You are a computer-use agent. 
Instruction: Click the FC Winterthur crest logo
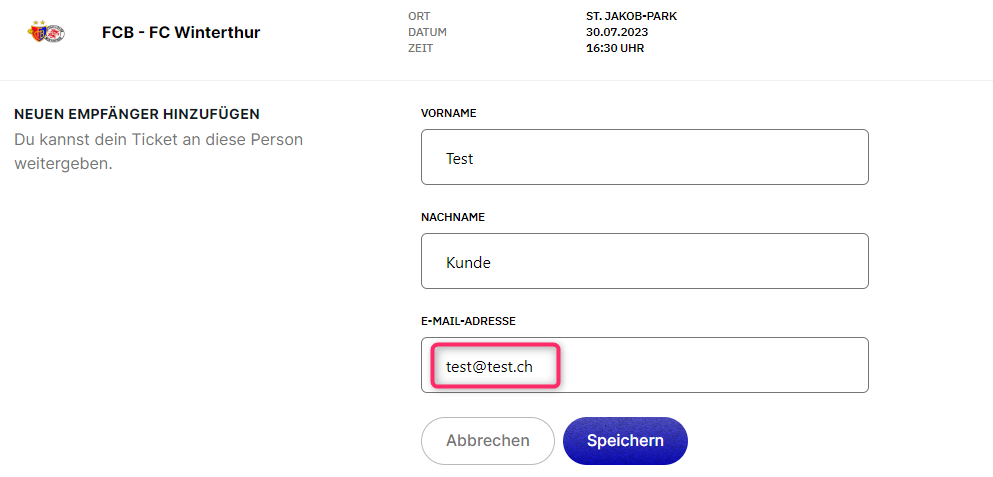[56, 34]
